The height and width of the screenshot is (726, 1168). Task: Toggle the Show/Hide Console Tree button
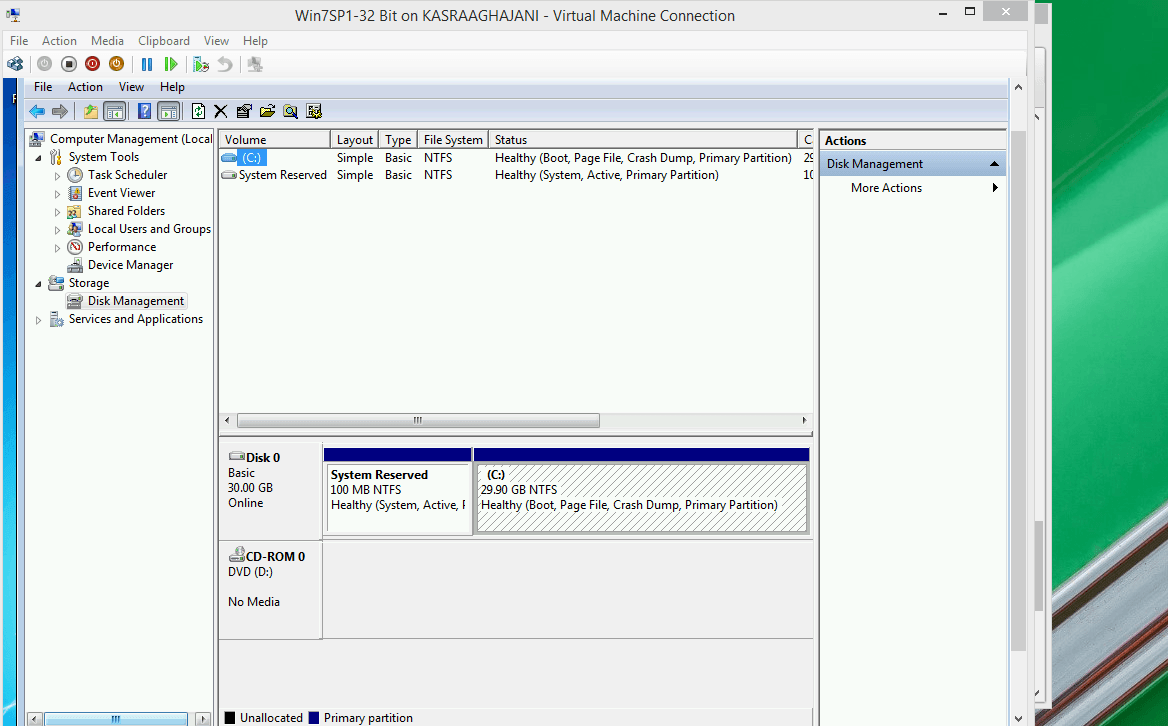point(115,111)
